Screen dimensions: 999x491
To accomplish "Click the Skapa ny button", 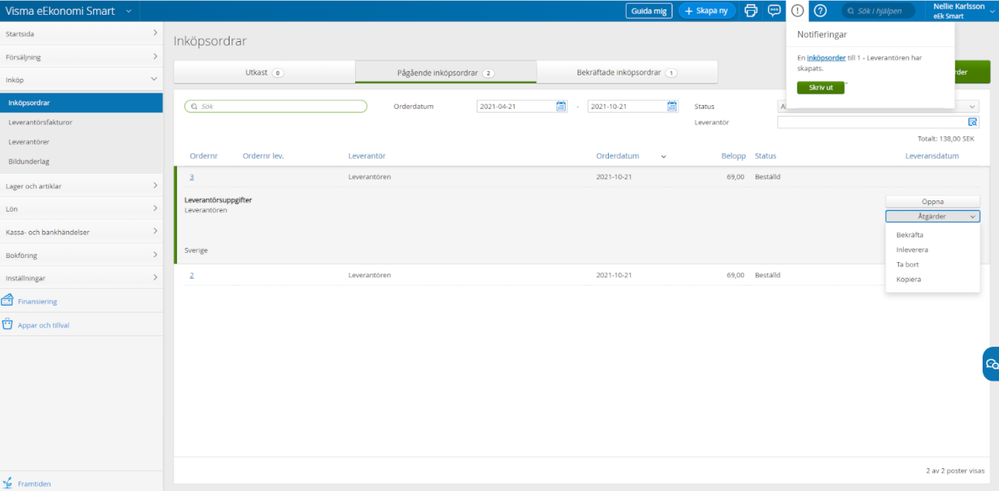I will click(707, 11).
